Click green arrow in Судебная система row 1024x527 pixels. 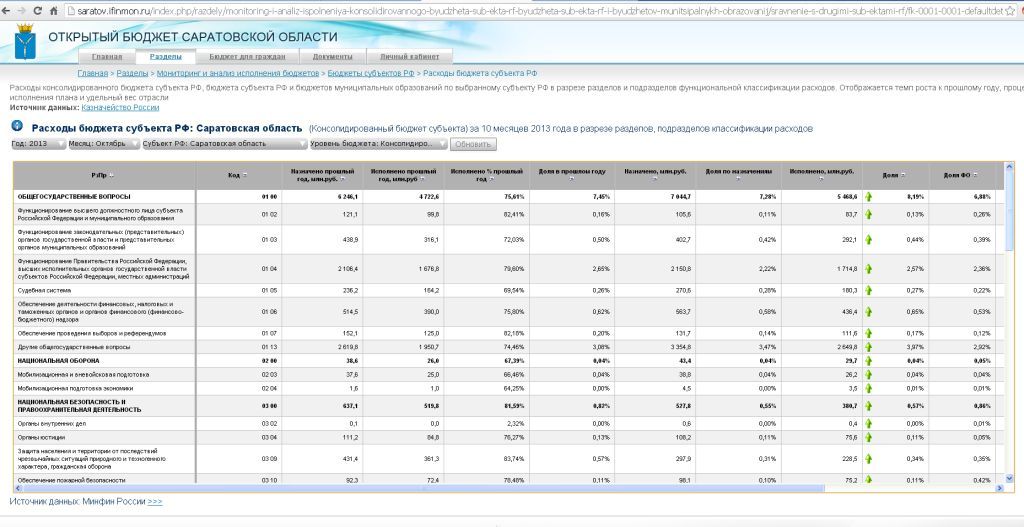coord(869,290)
